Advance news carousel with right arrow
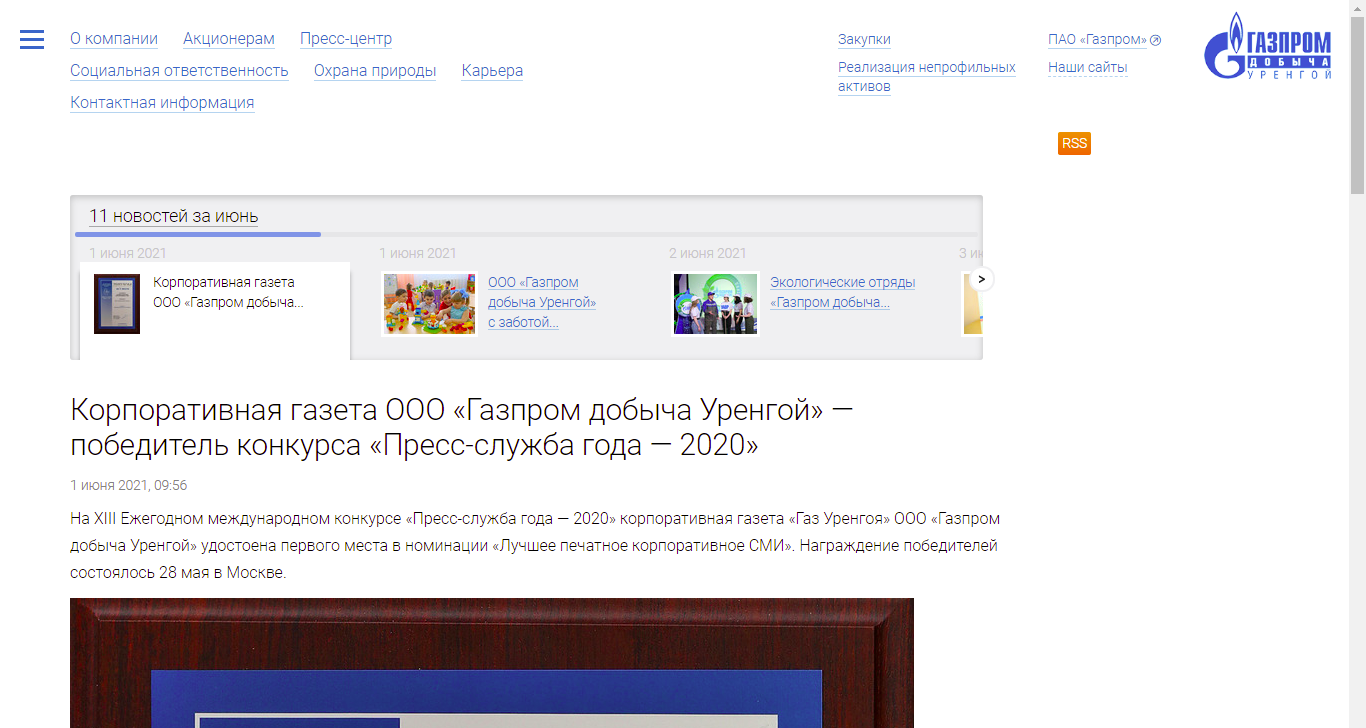 [x=982, y=279]
